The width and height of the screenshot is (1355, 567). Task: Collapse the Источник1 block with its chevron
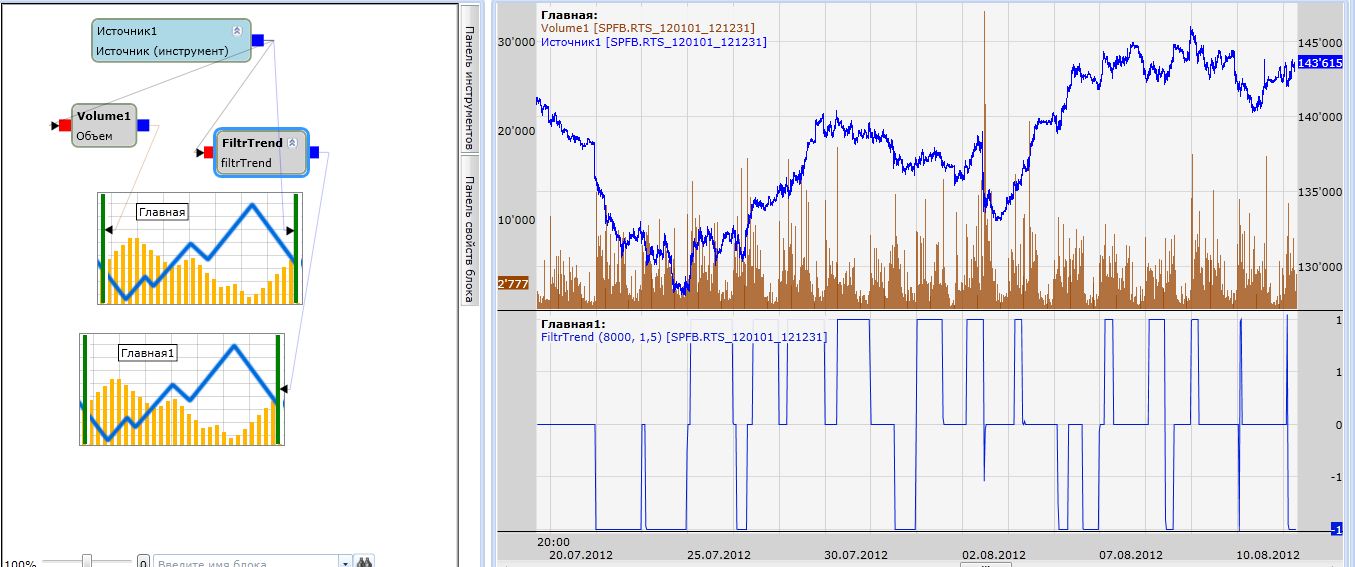click(237, 31)
